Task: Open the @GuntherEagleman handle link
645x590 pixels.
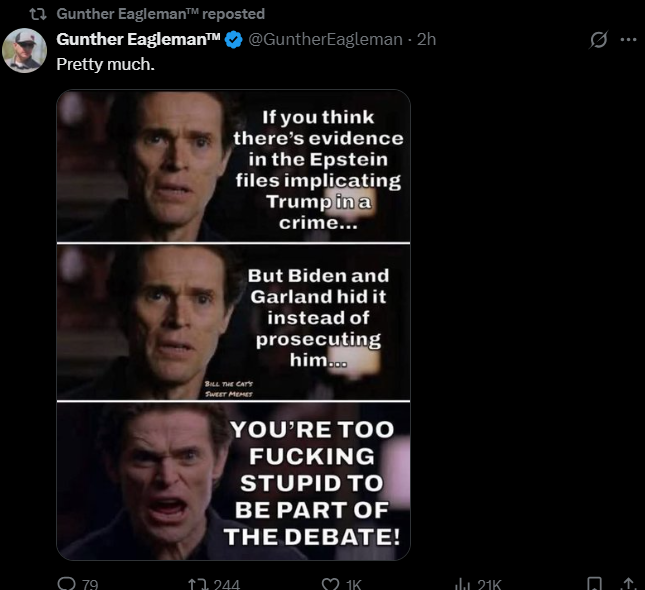Action: coord(326,40)
